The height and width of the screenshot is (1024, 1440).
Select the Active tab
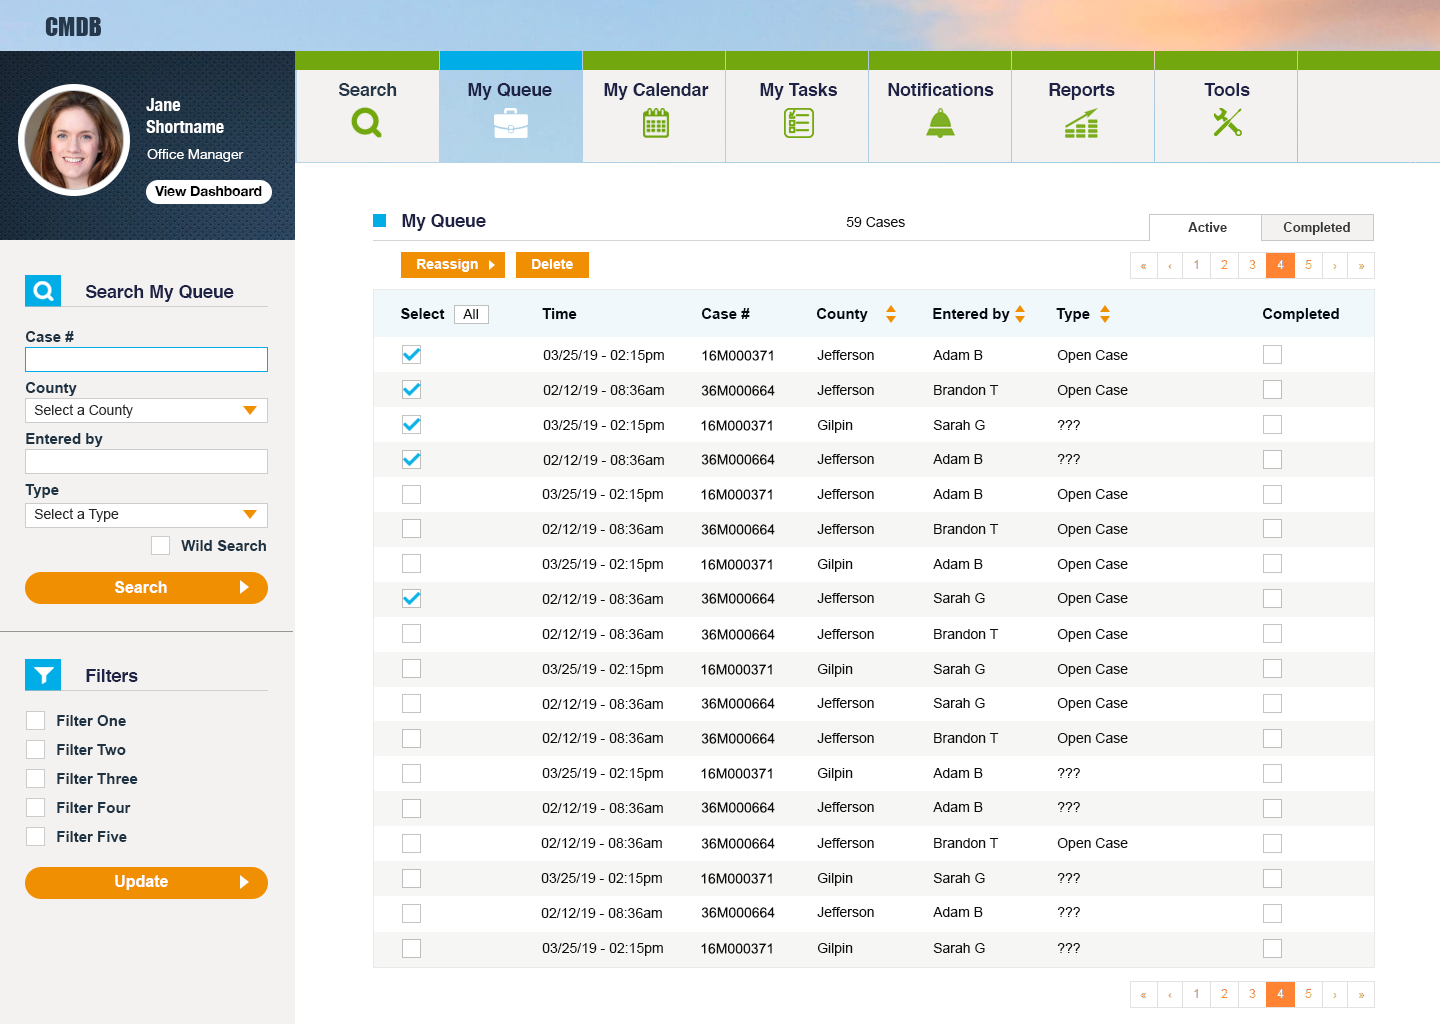(1205, 227)
